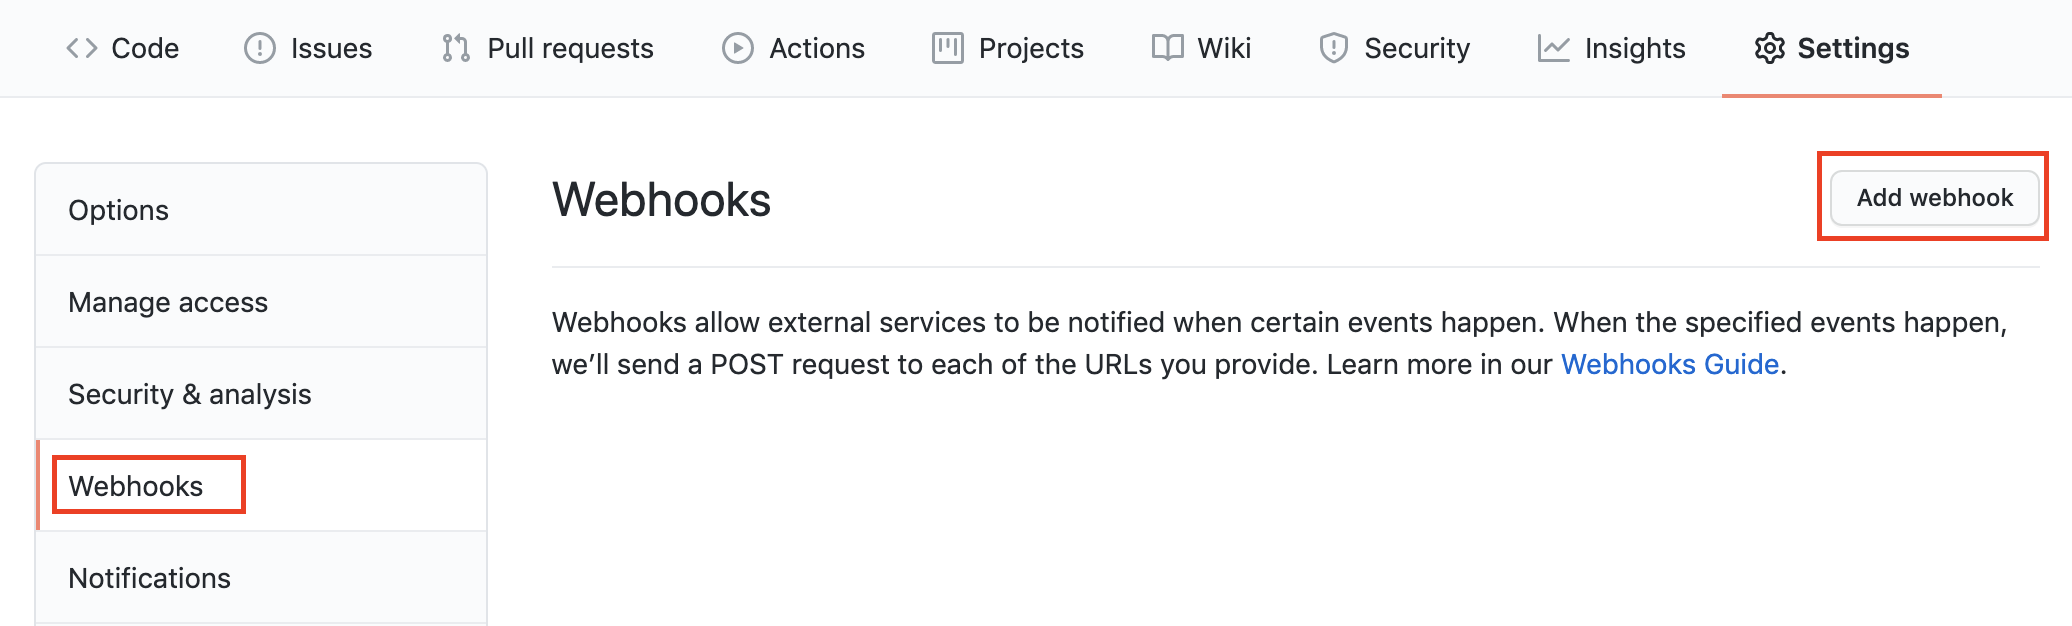
Task: Click the Wiki book icon
Action: click(x=1167, y=48)
